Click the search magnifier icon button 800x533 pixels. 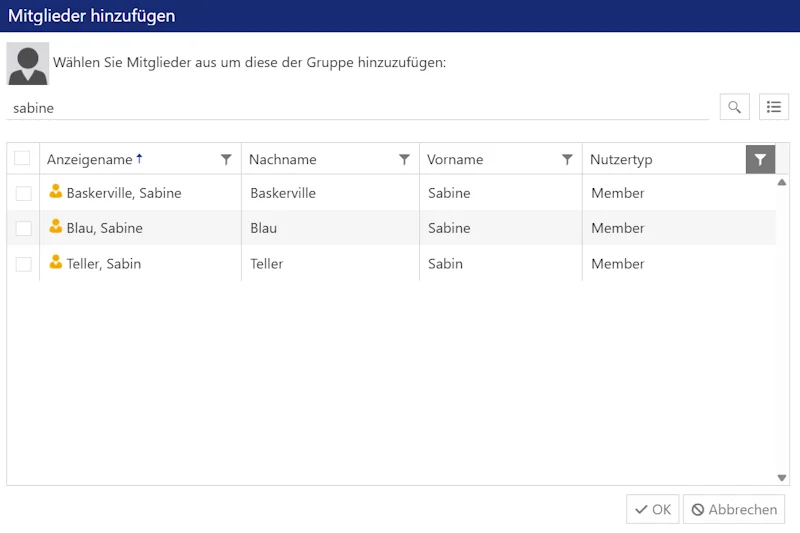pos(734,107)
